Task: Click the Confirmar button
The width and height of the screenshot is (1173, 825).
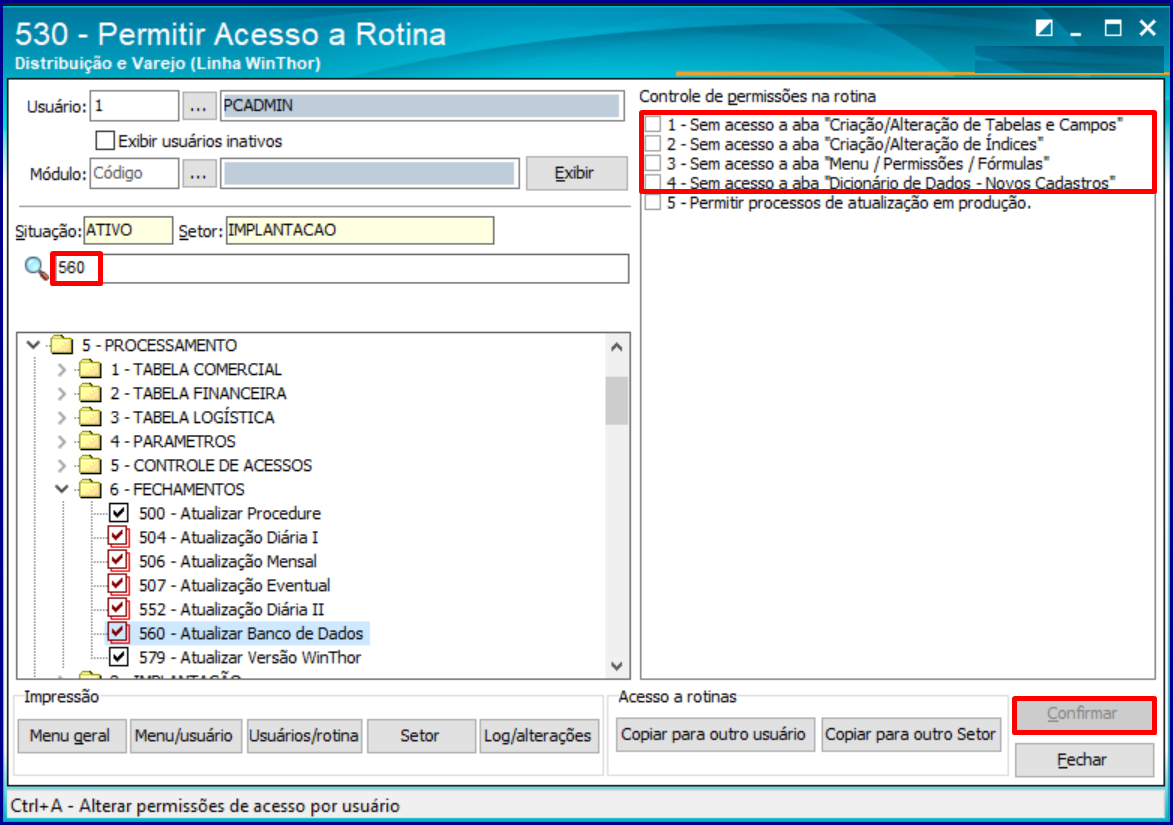Action: pyautogui.click(x=1082, y=714)
